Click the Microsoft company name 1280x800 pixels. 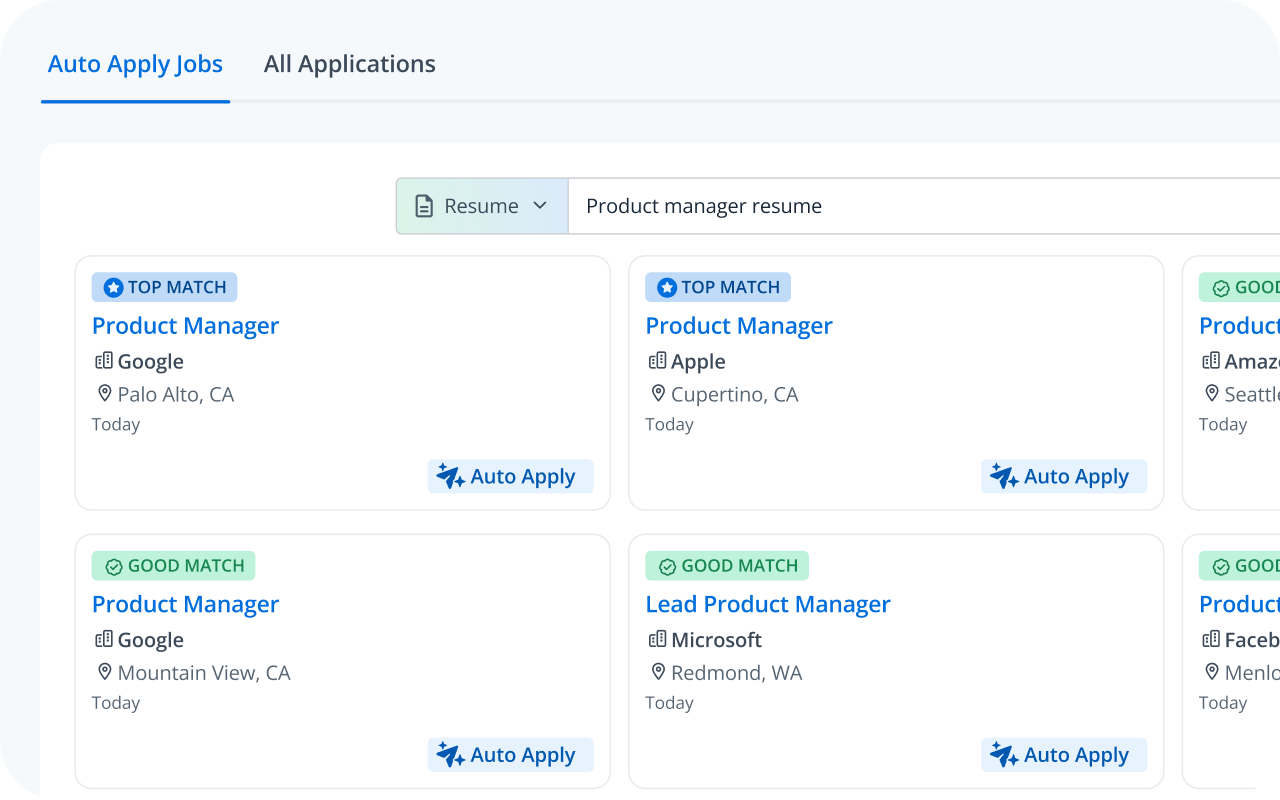click(717, 640)
